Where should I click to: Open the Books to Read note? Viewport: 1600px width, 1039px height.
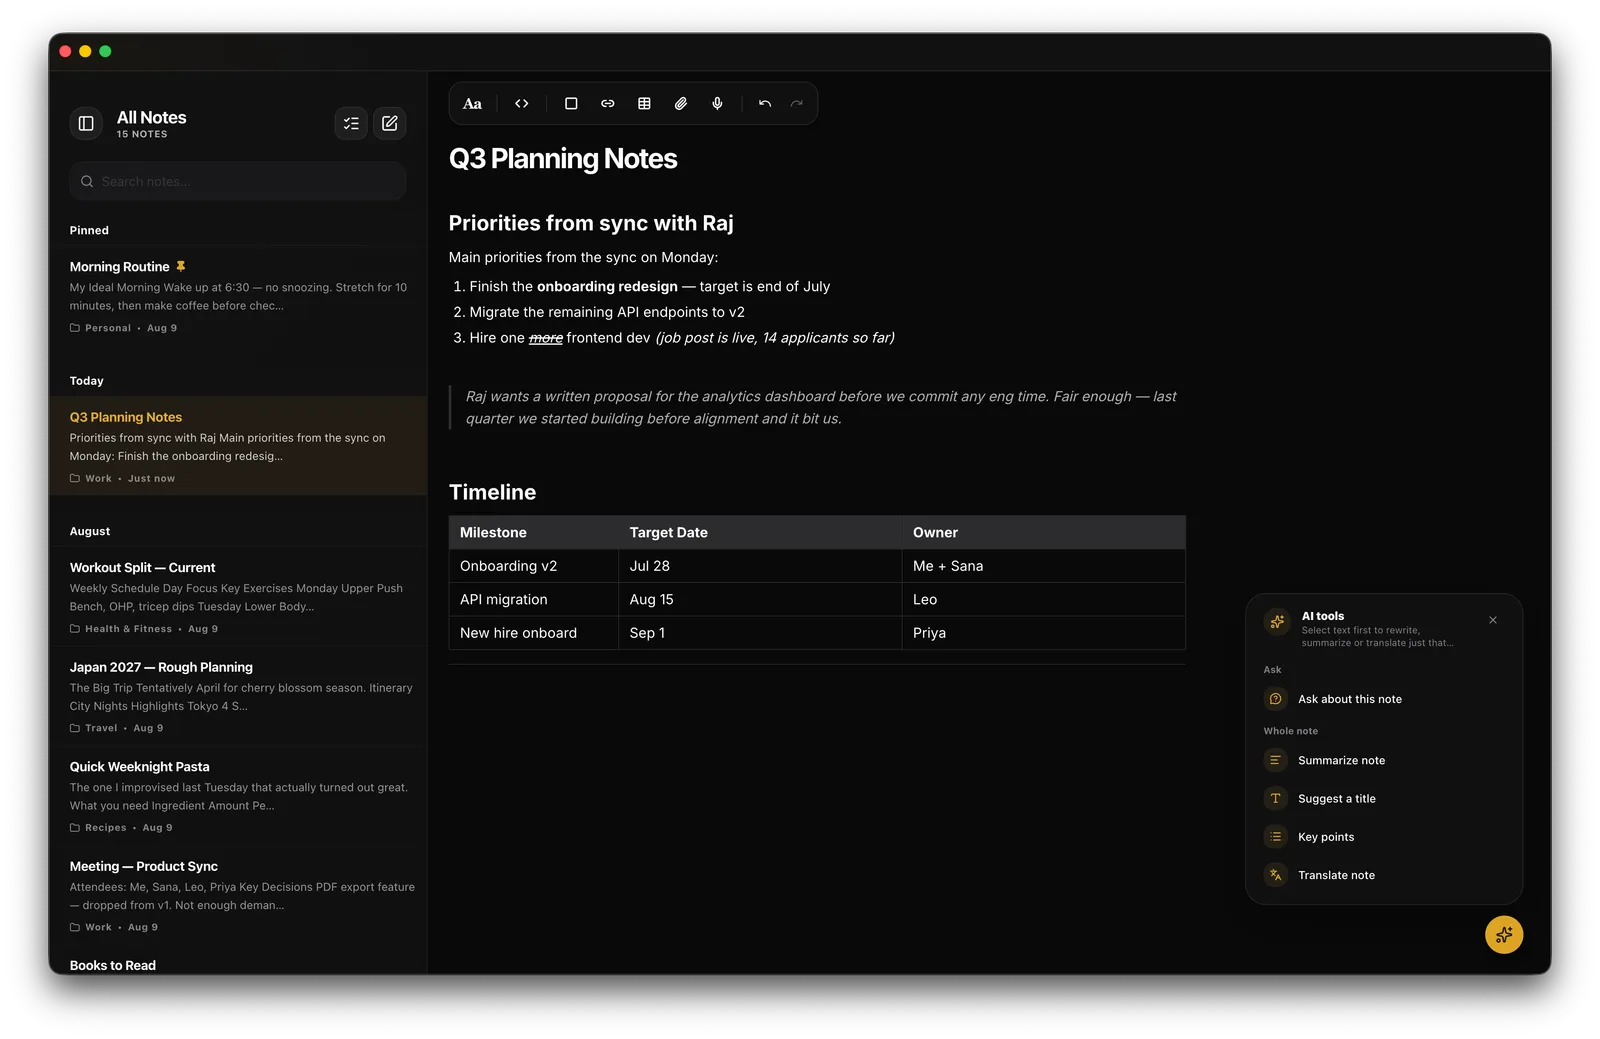238,962
